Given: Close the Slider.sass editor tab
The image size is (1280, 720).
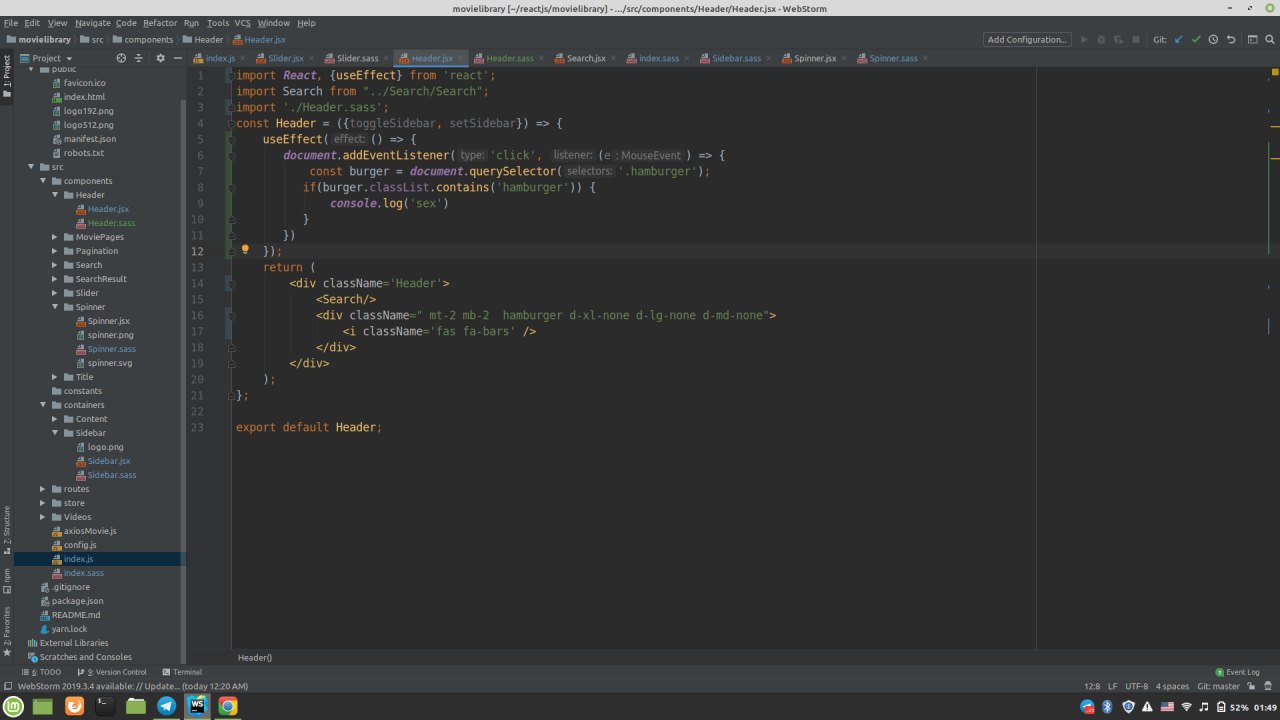Looking at the screenshot, I should [387, 58].
